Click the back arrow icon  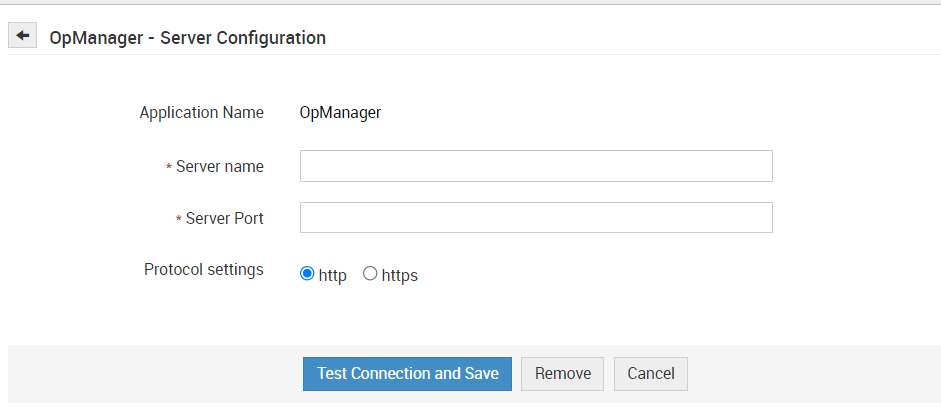pyautogui.click(x=22, y=35)
